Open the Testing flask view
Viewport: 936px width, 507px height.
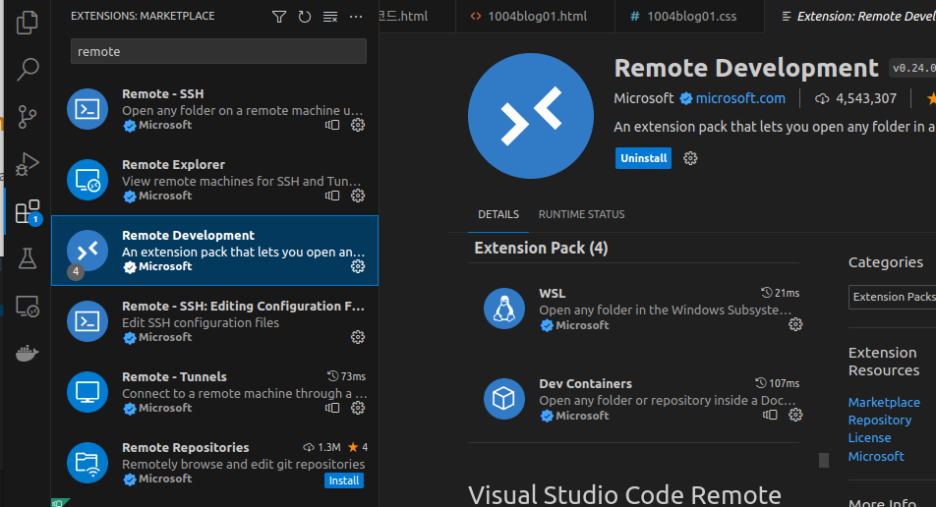coord(27,259)
